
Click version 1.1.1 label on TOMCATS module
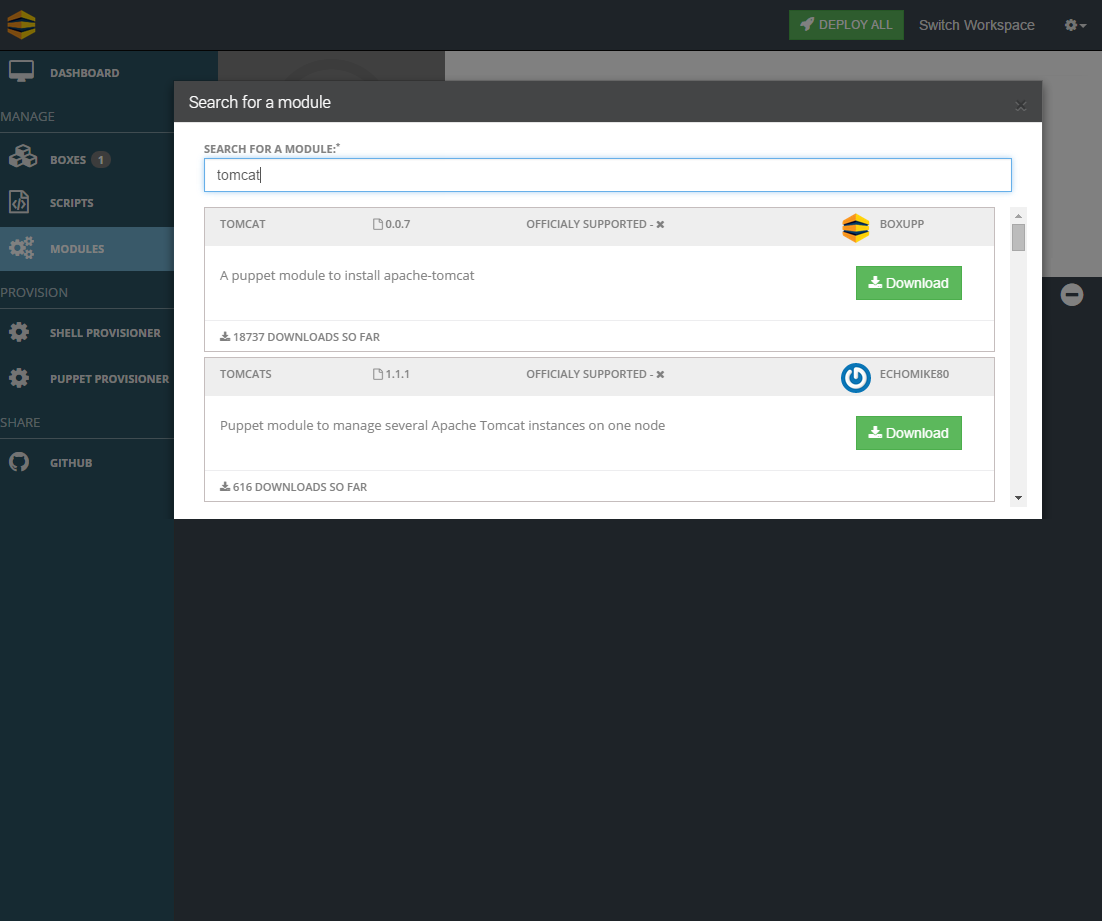pos(397,374)
